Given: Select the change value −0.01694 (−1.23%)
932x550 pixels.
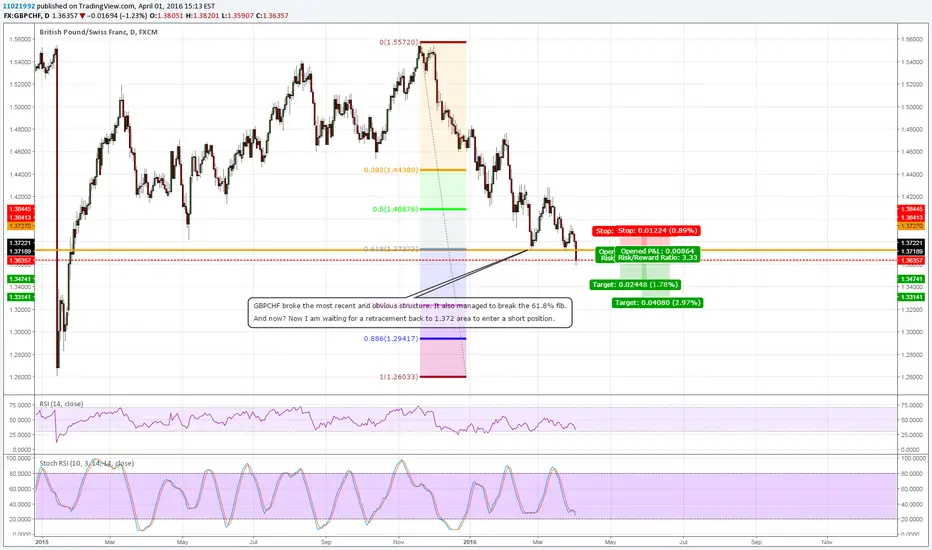Looking at the screenshot, I should click(118, 15).
